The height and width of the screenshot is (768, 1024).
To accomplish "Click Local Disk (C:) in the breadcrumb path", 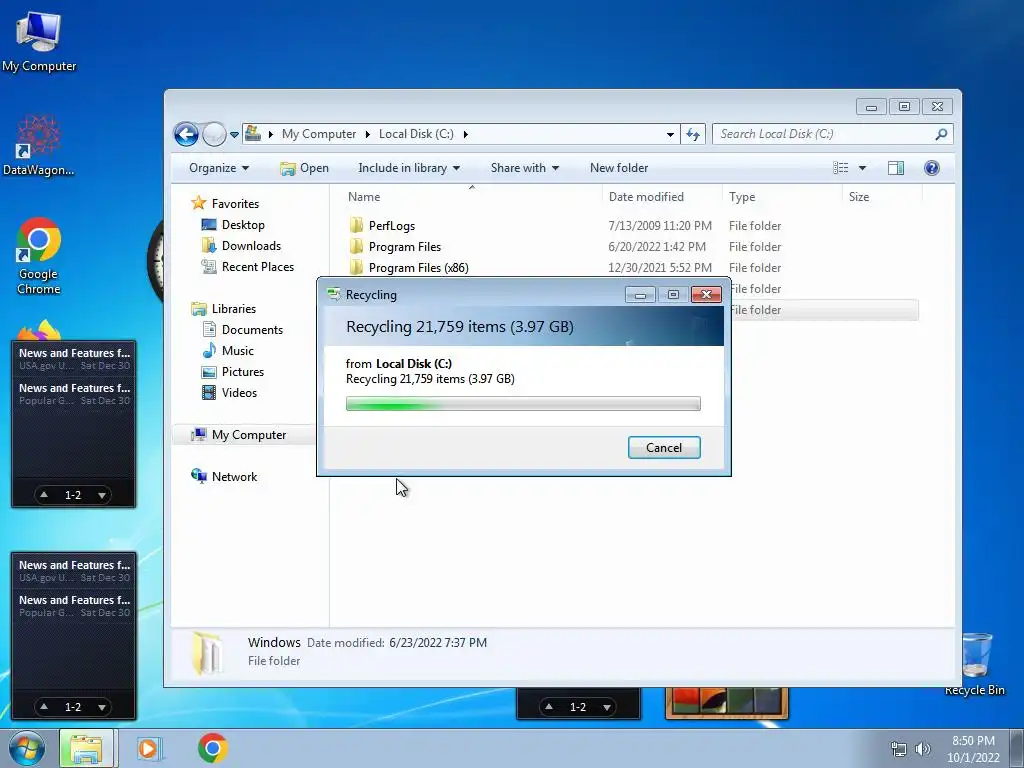I will [x=416, y=134].
